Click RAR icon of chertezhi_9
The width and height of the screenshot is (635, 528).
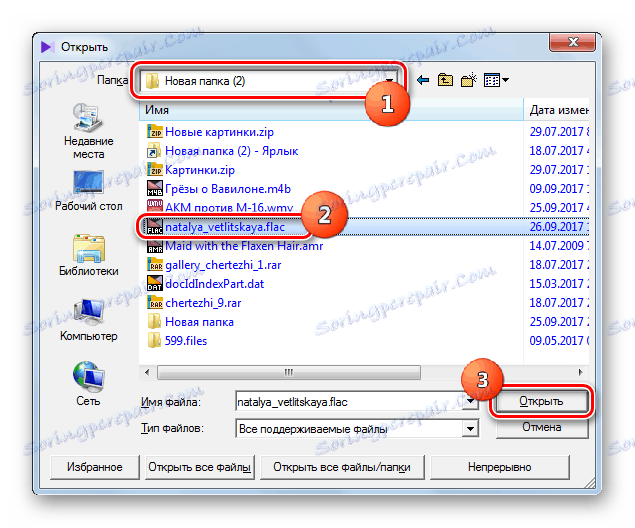point(155,303)
